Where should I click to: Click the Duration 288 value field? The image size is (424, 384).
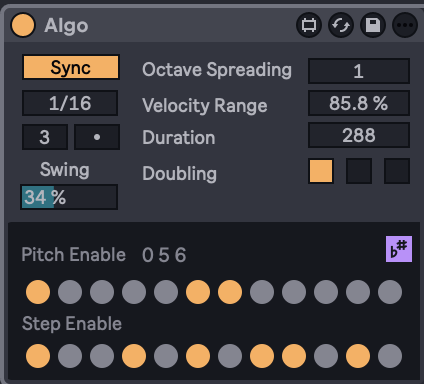coord(359,135)
